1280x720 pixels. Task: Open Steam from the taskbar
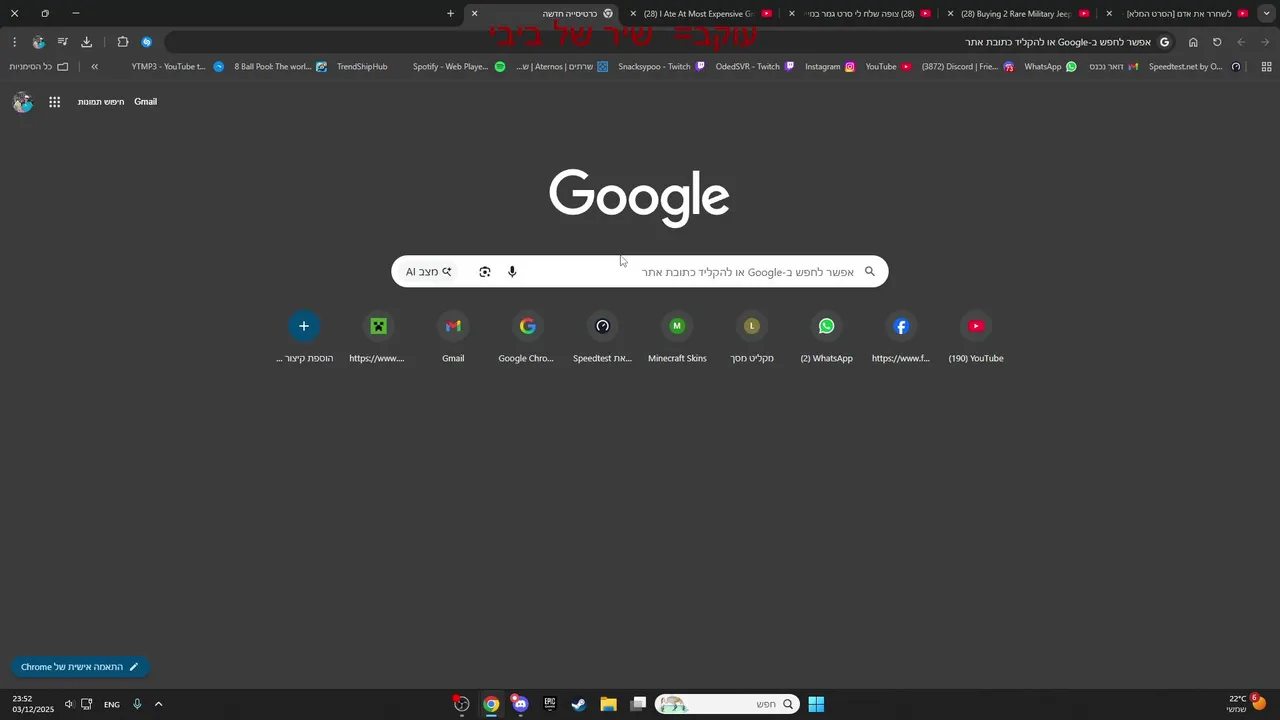[578, 704]
